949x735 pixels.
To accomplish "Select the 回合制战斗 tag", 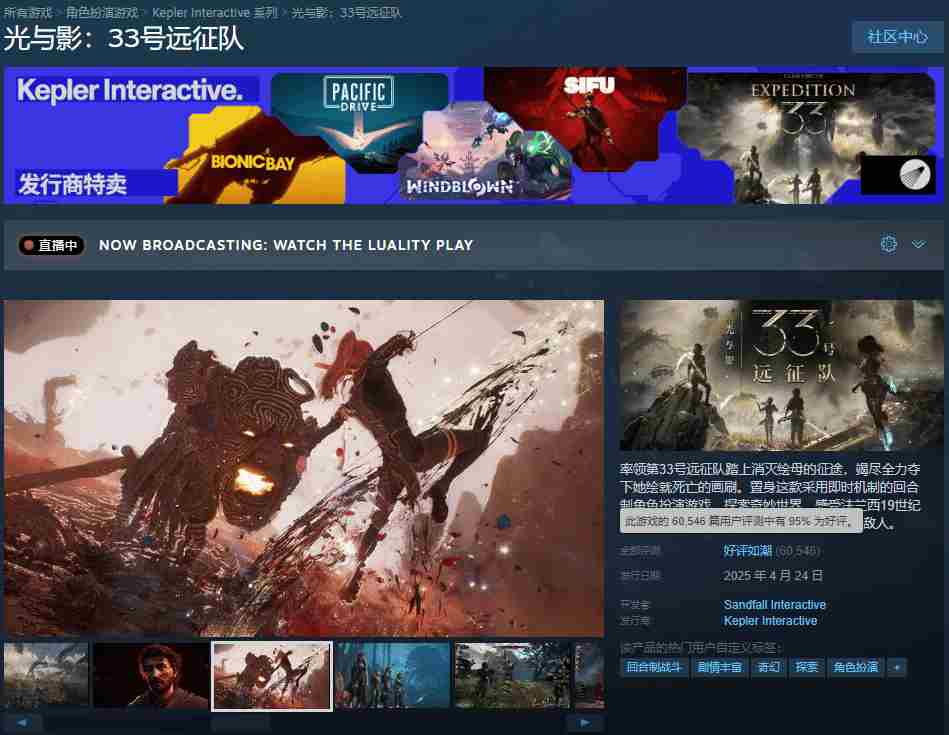I will (654, 667).
